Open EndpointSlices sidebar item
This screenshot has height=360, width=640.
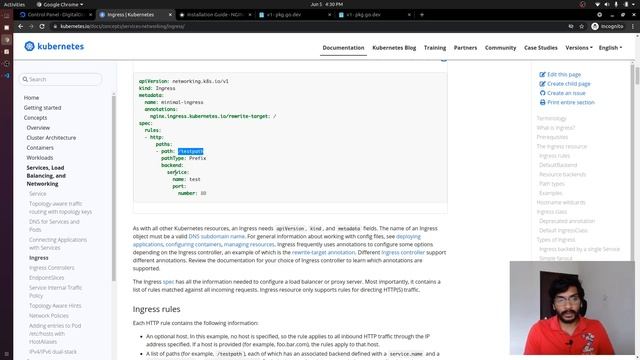pyautogui.click(x=47, y=278)
